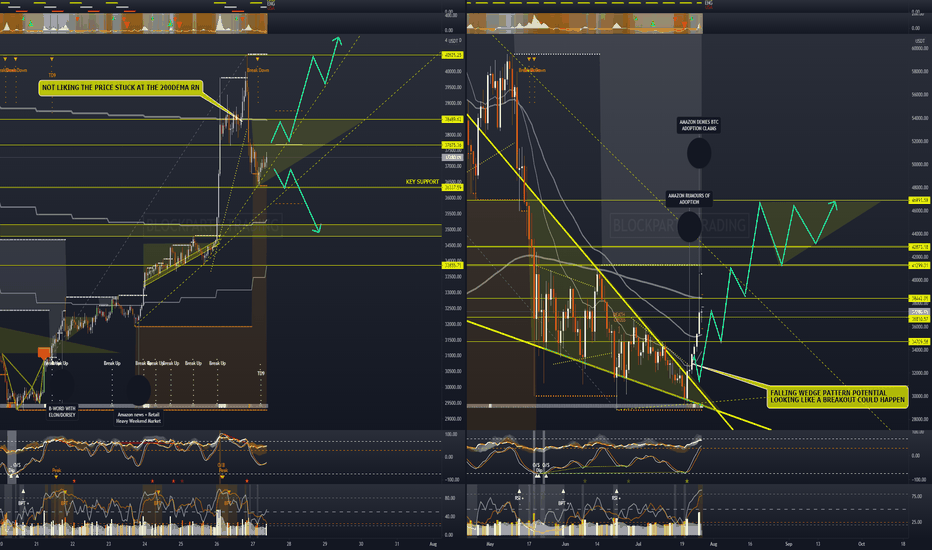Open the NOT LIKING THE PRICE STUCK callout

[121, 87]
